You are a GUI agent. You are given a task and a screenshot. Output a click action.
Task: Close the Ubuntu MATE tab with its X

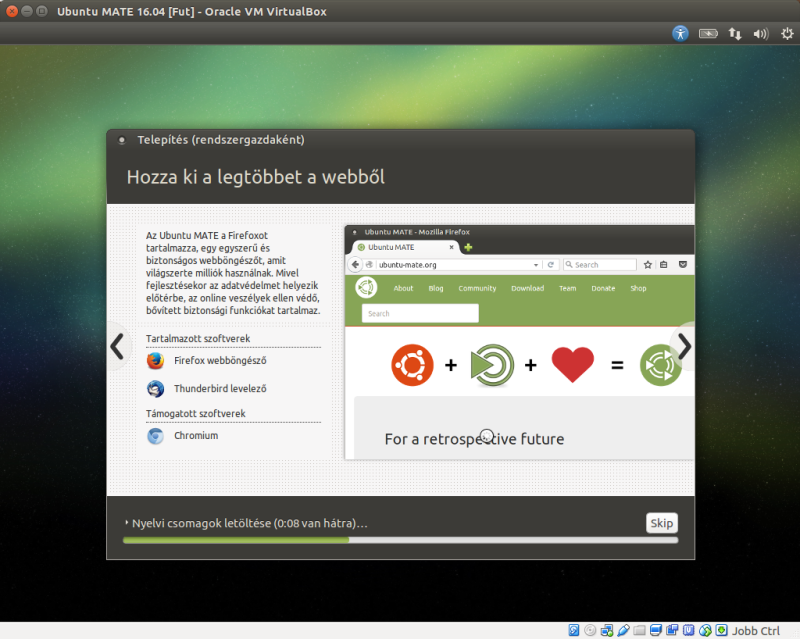[x=451, y=247]
